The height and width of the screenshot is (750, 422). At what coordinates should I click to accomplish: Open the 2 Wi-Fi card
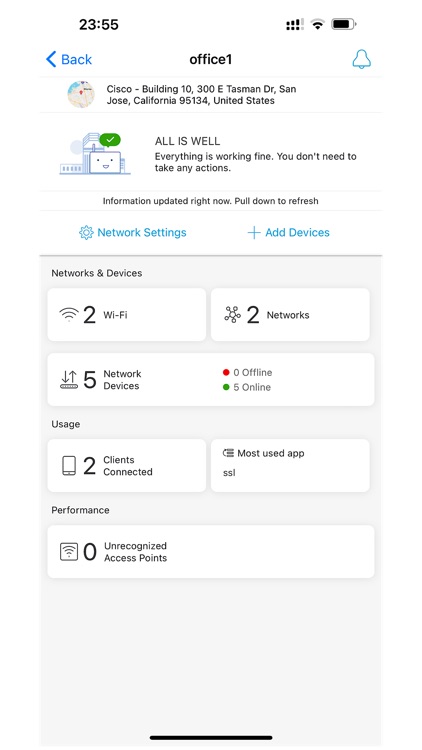point(127,314)
